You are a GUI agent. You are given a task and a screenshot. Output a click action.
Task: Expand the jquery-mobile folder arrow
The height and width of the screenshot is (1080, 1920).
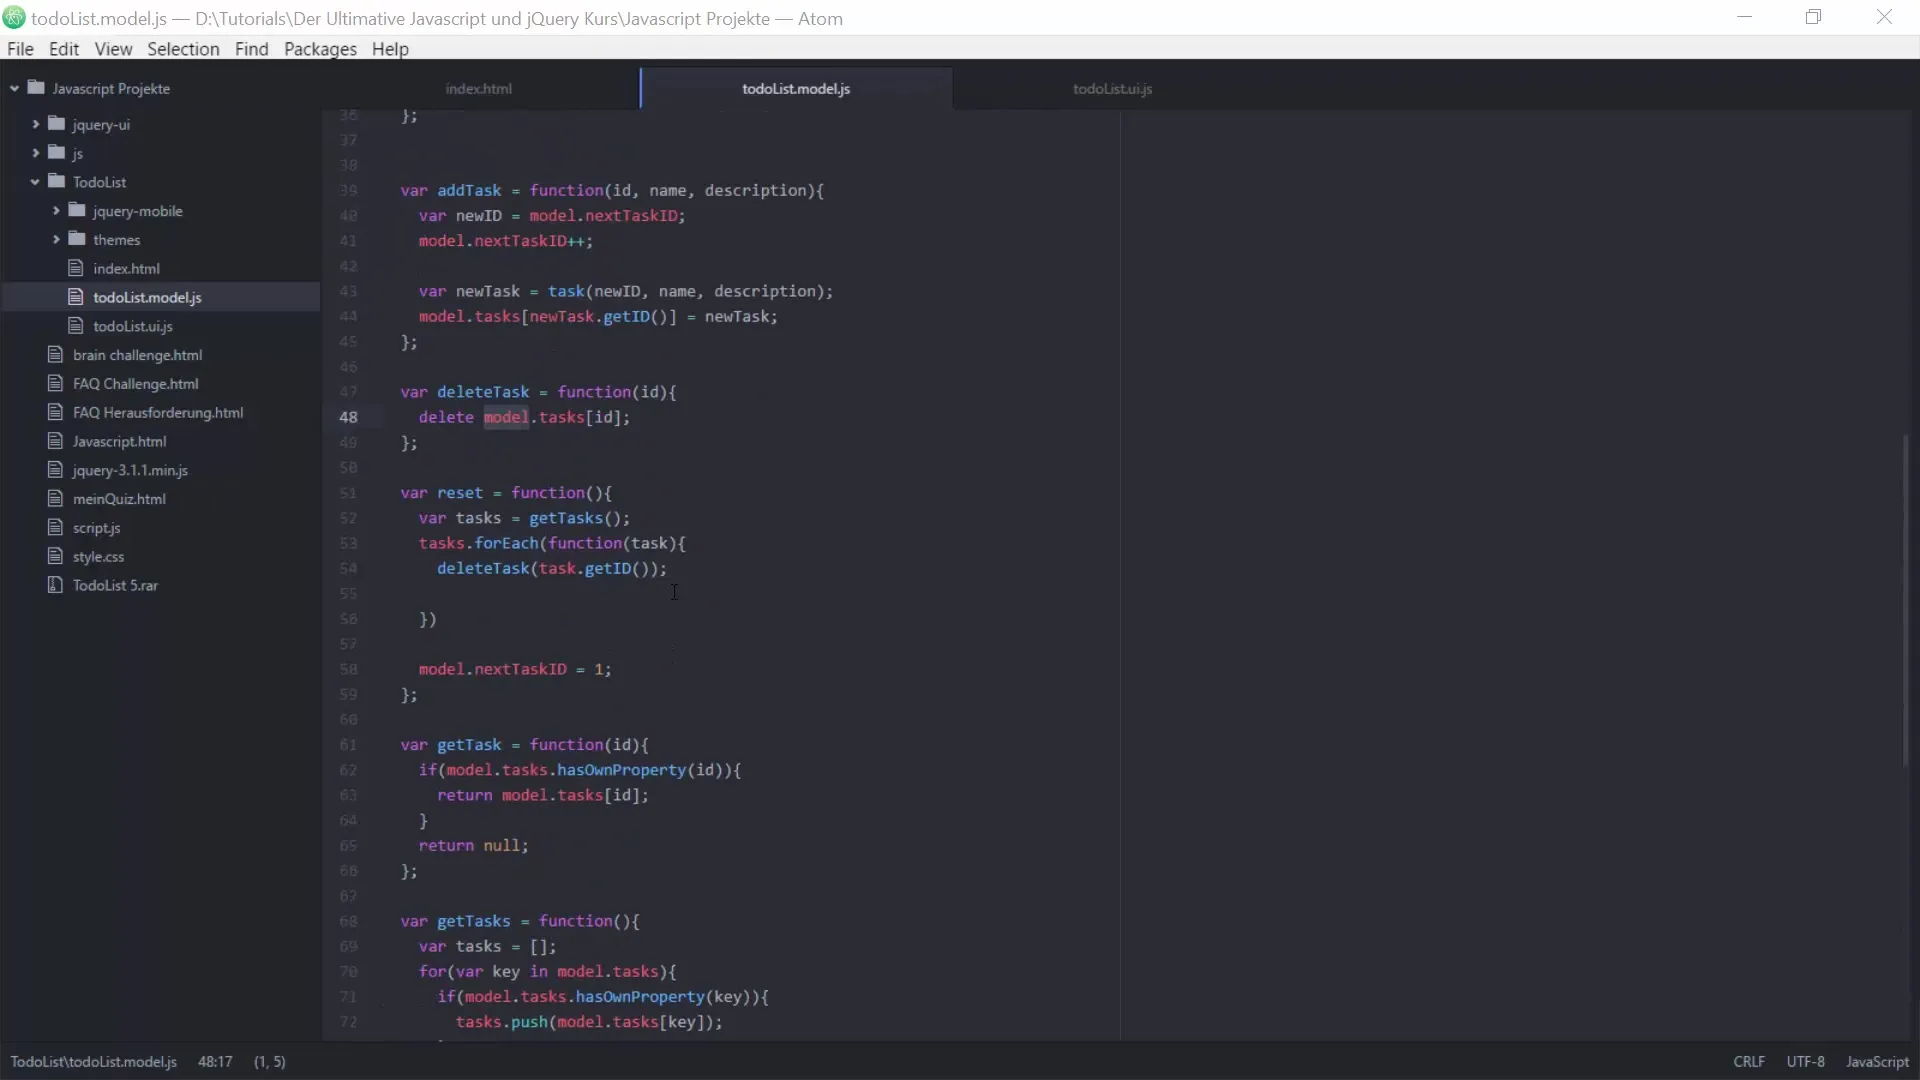click(x=56, y=211)
